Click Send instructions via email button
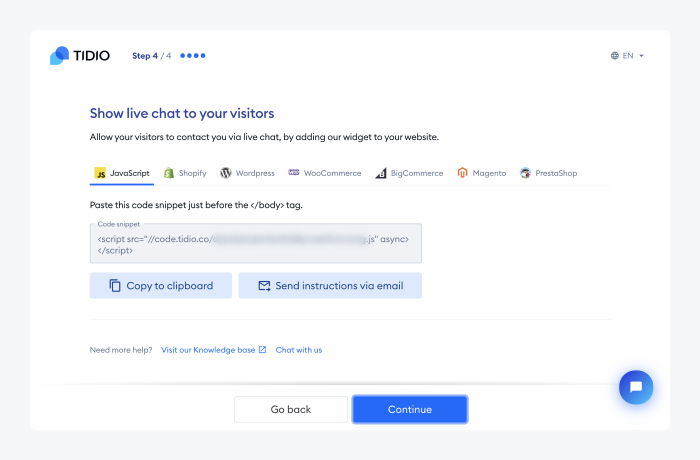700x460 pixels. point(330,285)
